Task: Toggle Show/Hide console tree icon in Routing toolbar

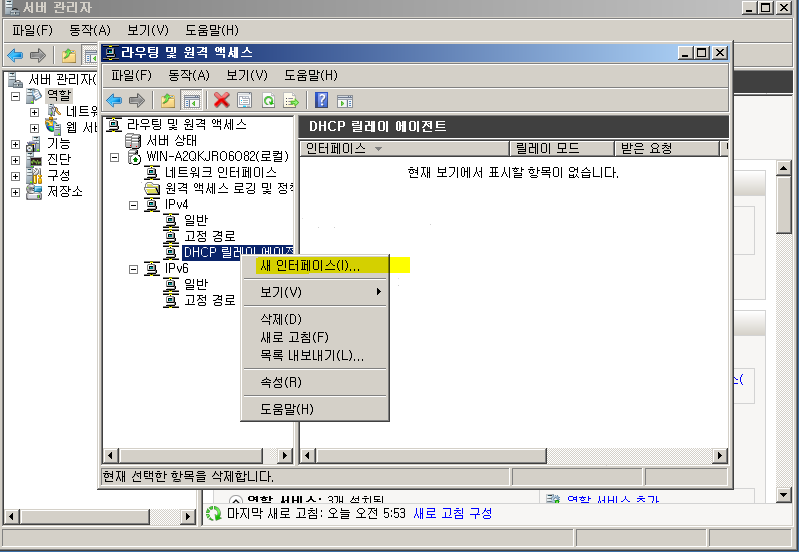Action: [192, 100]
